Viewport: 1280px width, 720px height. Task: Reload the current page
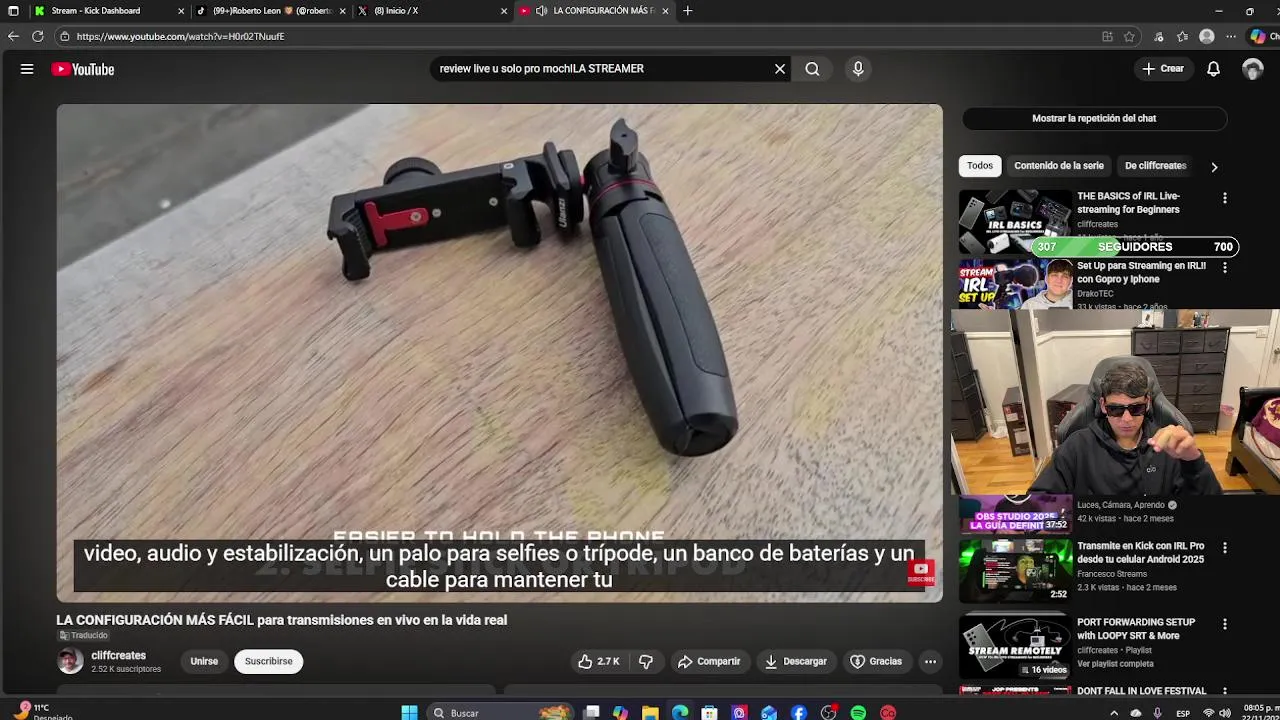click(x=37, y=36)
